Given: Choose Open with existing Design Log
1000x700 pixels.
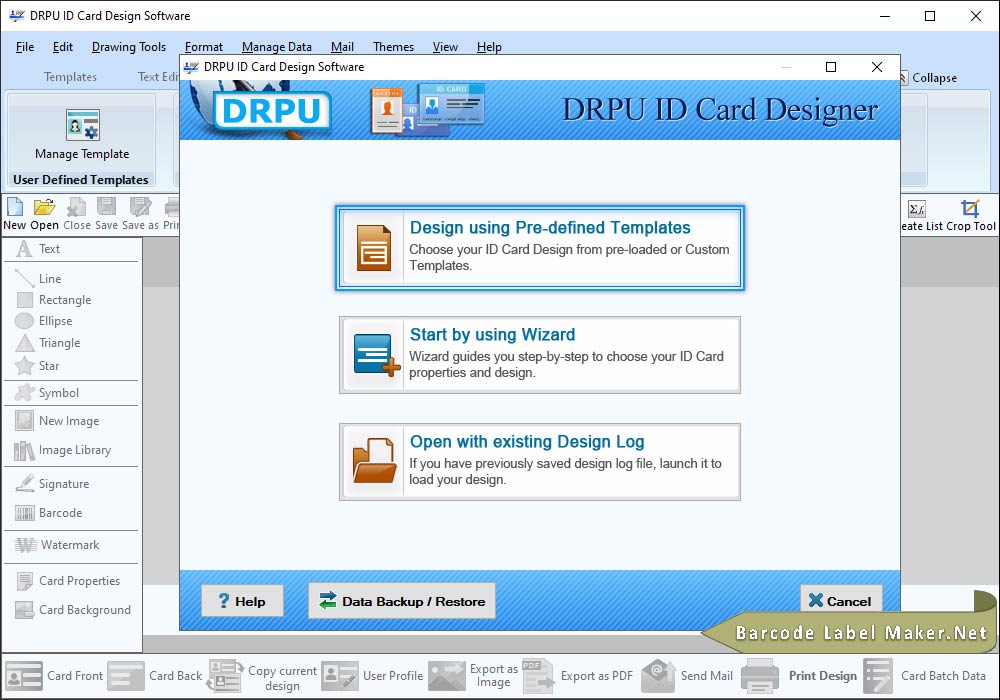Looking at the screenshot, I should point(540,462).
